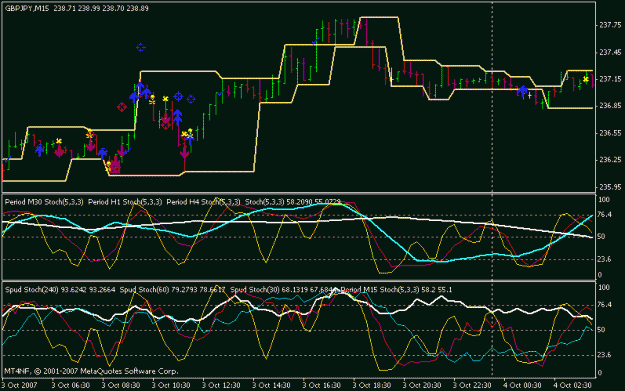Screen dimensions: 625x391
Task: Select the Spud Stoch(60) indicator label
Action: pos(145,290)
